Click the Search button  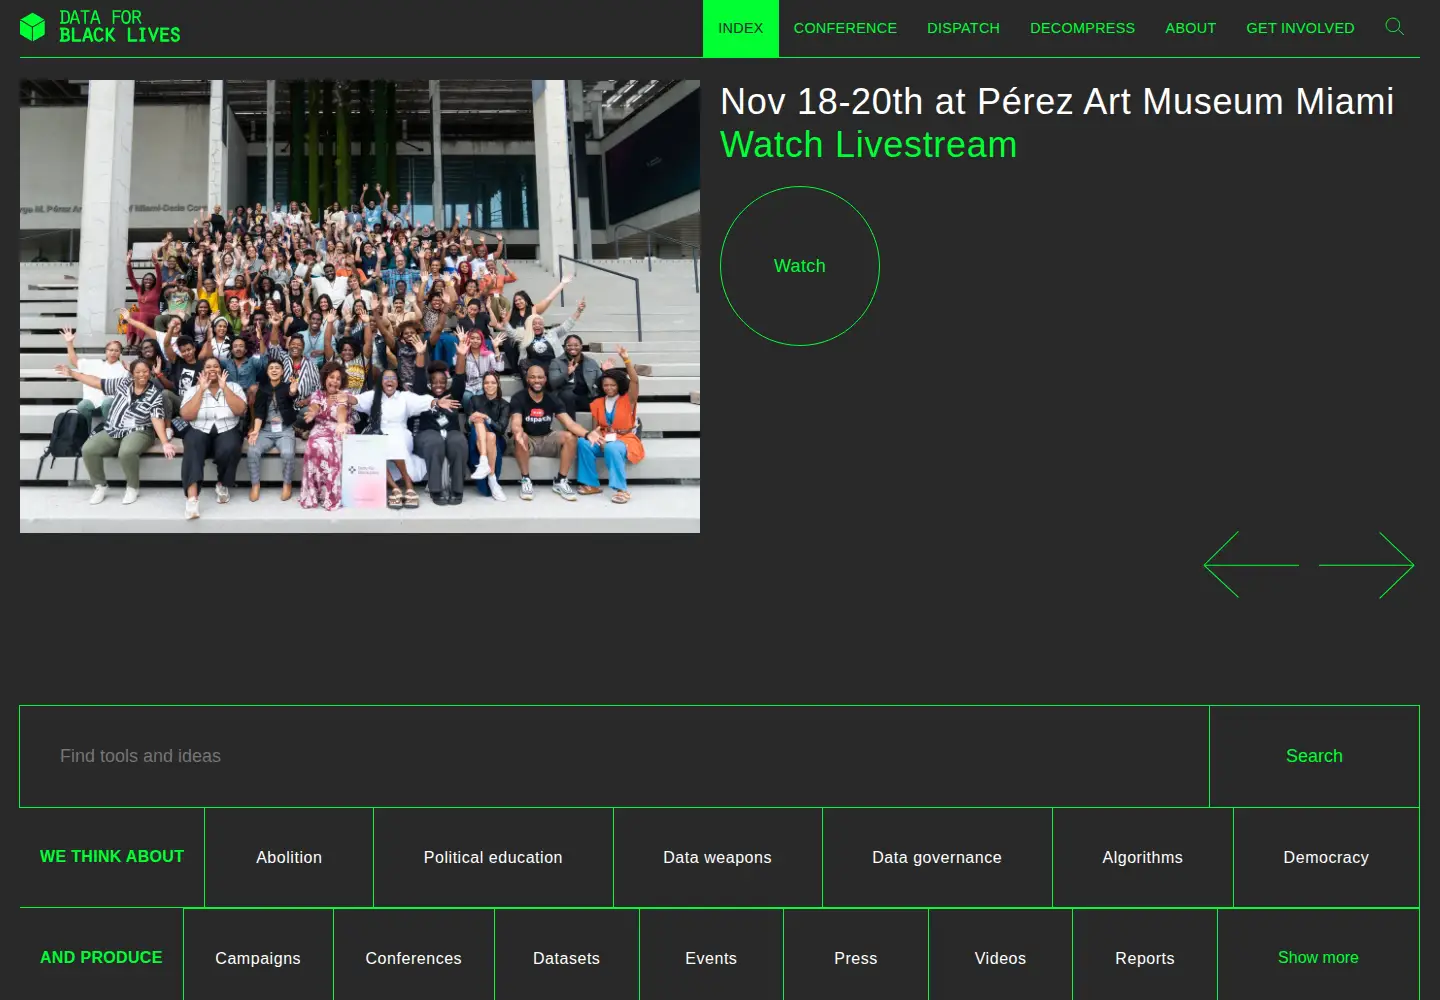tap(1314, 756)
